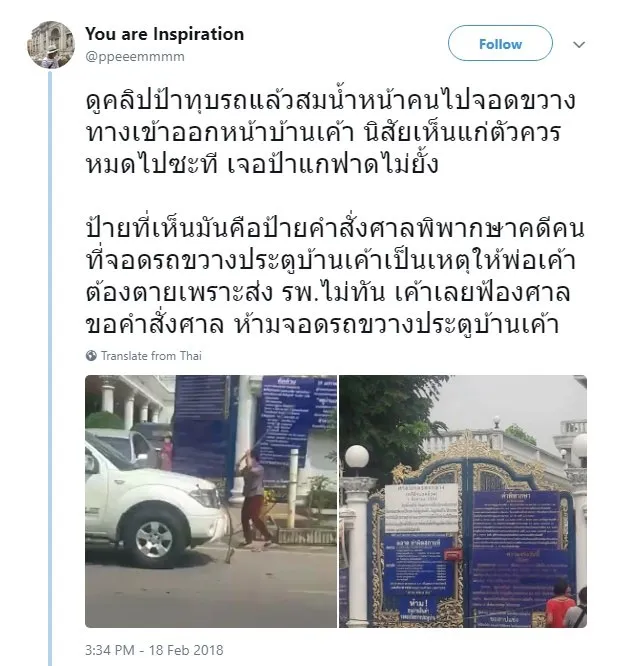Image resolution: width=620 pixels, height=666 pixels.
Task: Open the left photo of the white pickup truck
Action: click(x=211, y=501)
